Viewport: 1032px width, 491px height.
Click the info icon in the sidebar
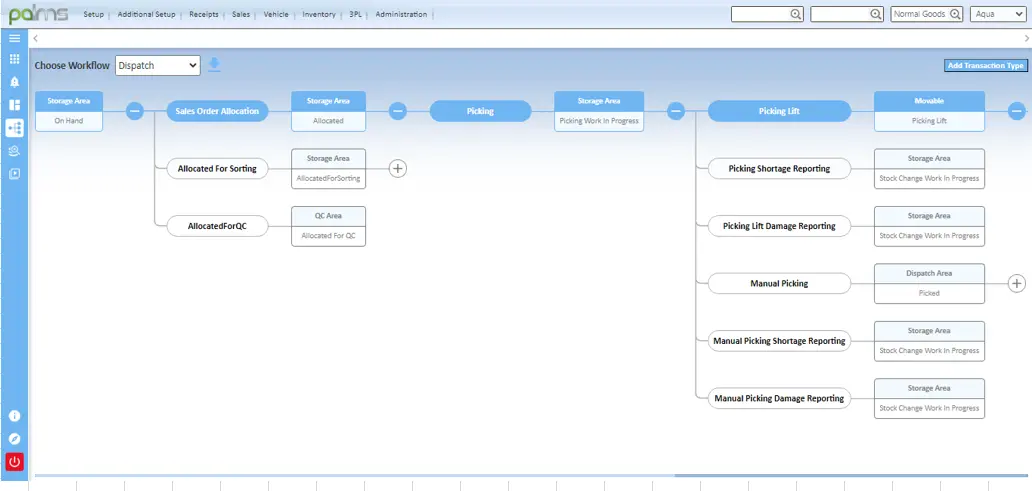point(14,415)
